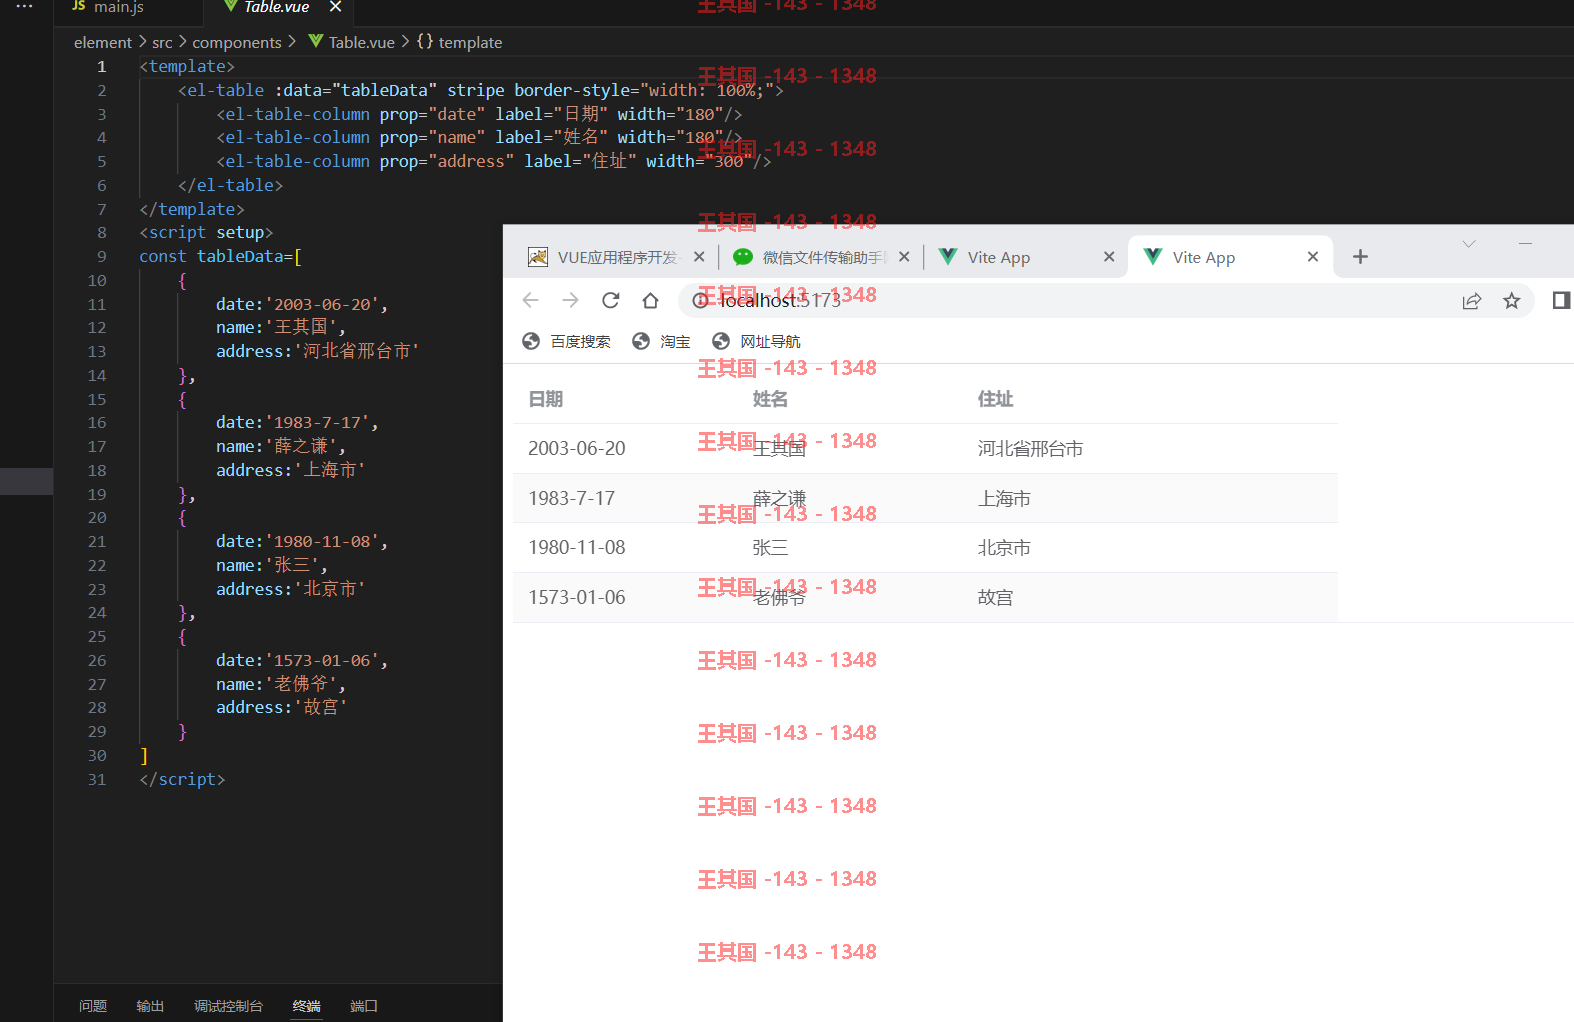Reload the localhost page

611,300
